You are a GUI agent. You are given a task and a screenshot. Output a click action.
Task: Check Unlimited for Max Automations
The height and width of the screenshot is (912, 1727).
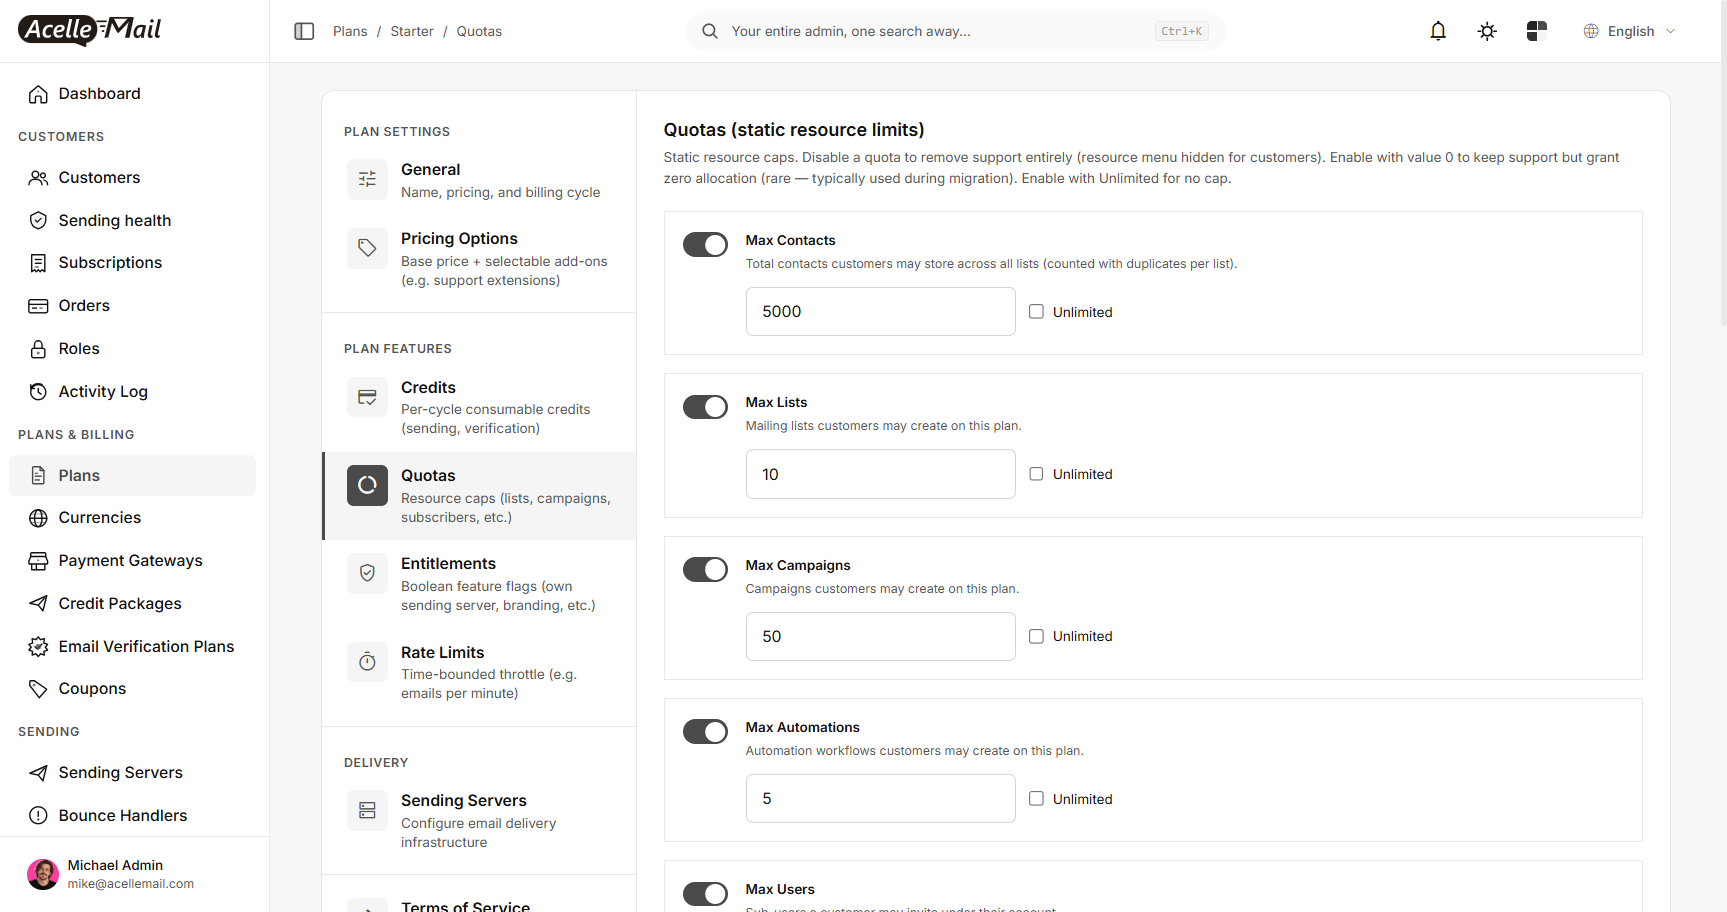(1036, 799)
